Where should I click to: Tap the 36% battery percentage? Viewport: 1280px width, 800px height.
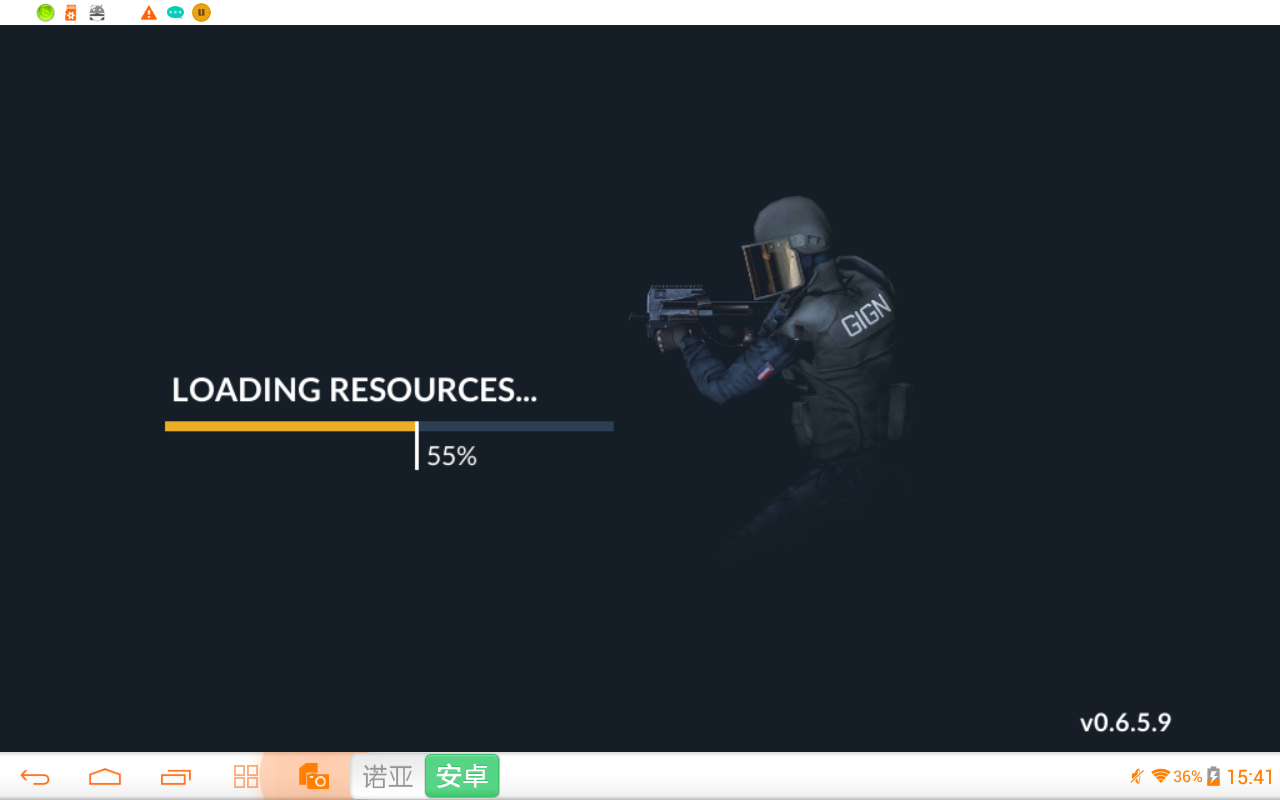1188,777
